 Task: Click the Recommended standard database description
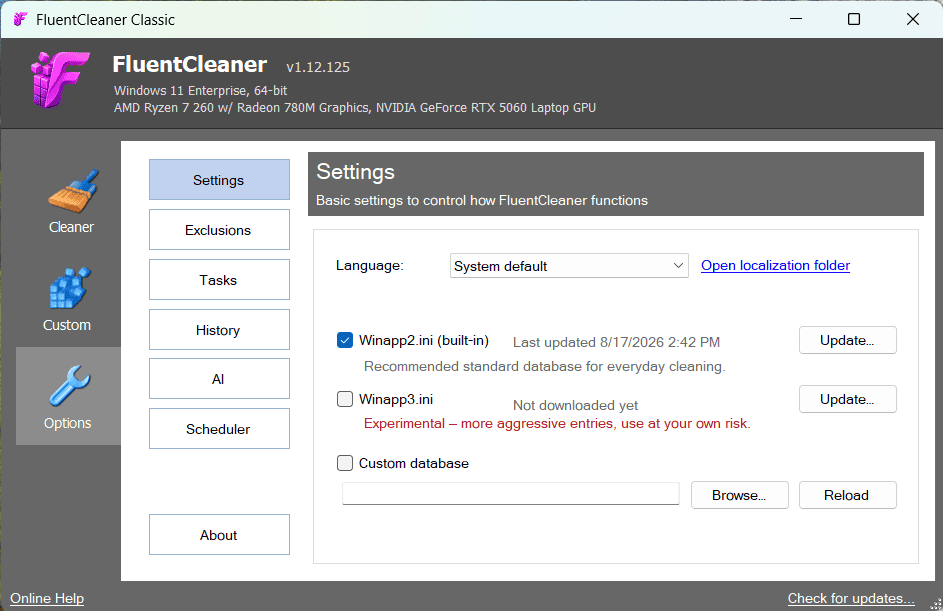544,366
